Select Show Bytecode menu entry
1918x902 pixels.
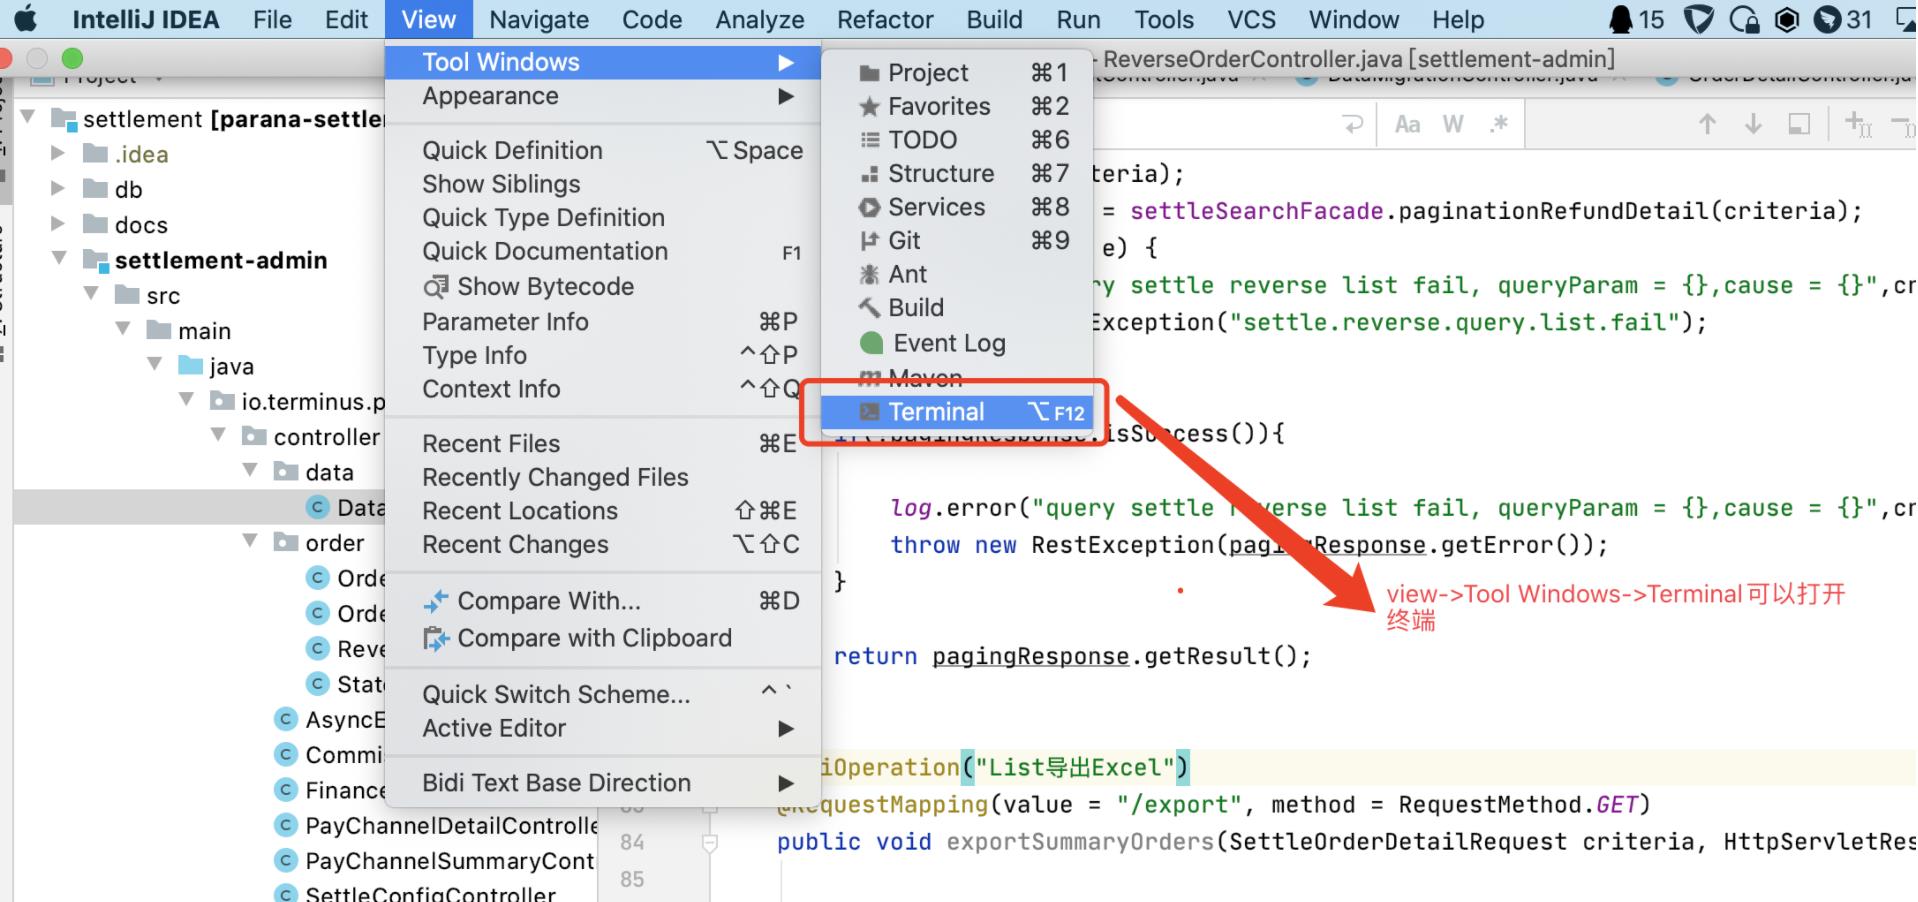point(603,287)
